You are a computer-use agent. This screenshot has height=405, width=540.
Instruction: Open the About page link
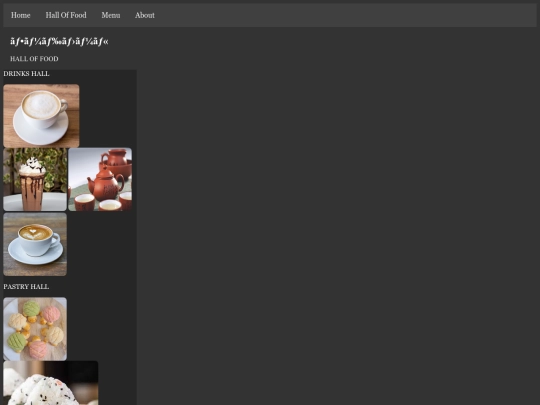(145, 15)
